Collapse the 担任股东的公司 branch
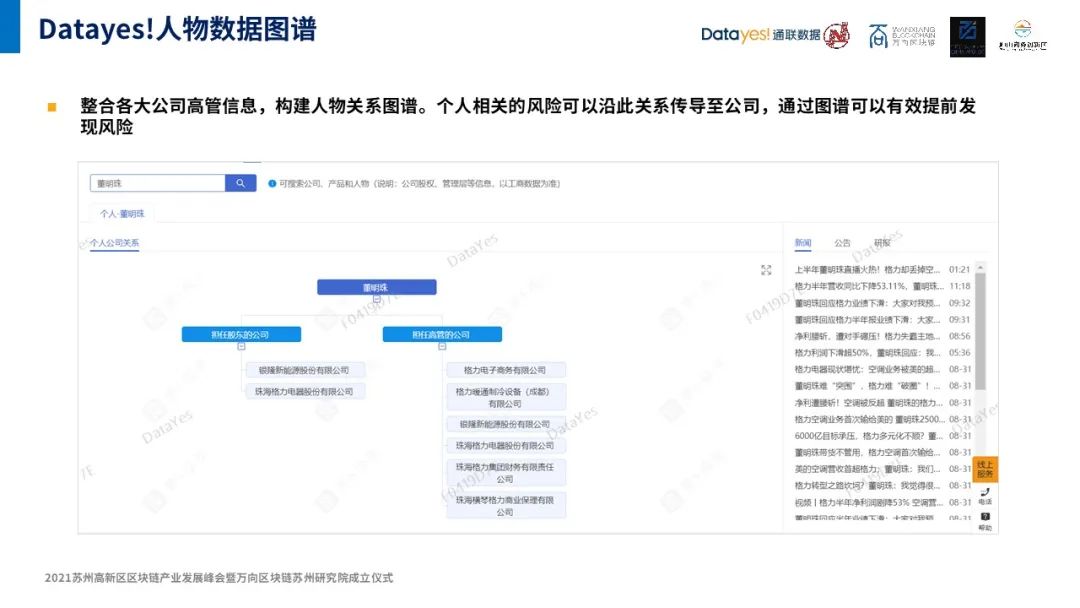The image size is (1080, 608). [241, 346]
